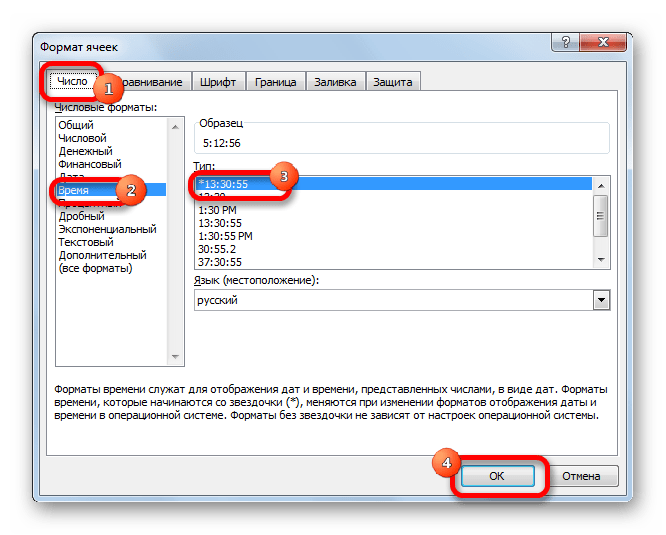Open the Шрифт tab
Image resolution: width=666 pixels, height=535 pixels.
pos(218,82)
